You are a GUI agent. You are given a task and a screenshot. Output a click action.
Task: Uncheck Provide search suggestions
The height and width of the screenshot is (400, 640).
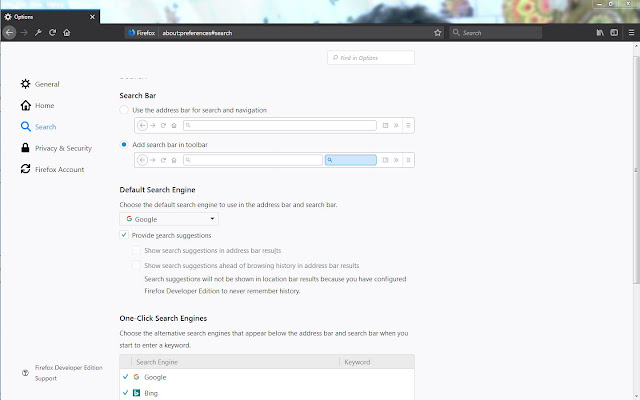click(x=124, y=235)
